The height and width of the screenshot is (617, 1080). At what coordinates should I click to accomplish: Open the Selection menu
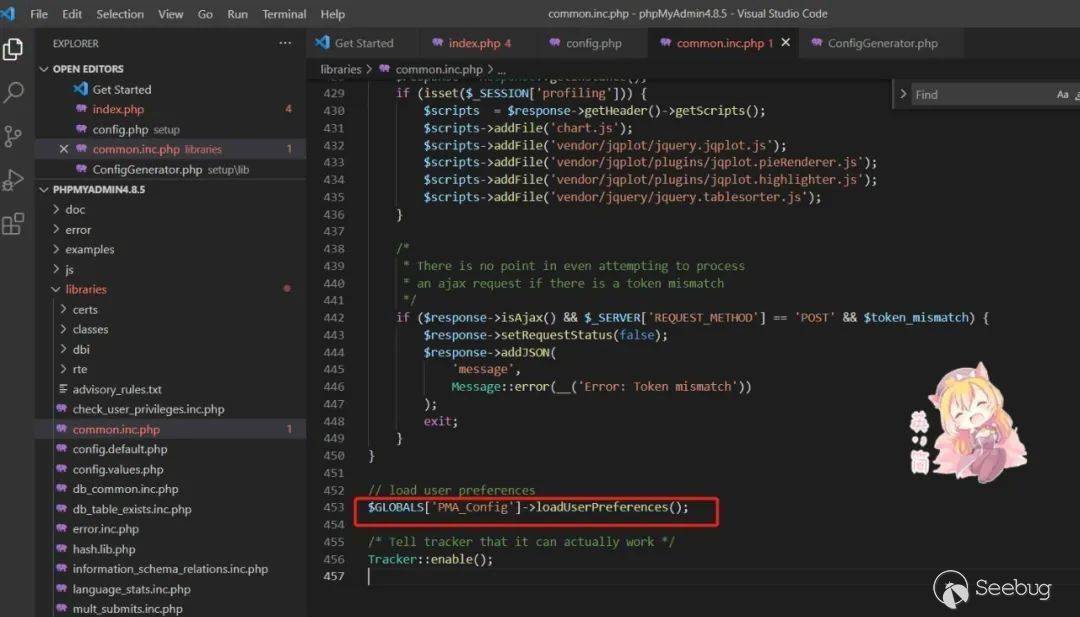pos(120,14)
